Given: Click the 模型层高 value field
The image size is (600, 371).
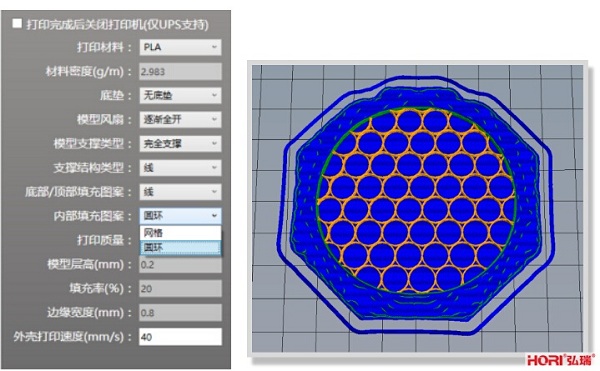Looking at the screenshot, I should pos(180,265).
